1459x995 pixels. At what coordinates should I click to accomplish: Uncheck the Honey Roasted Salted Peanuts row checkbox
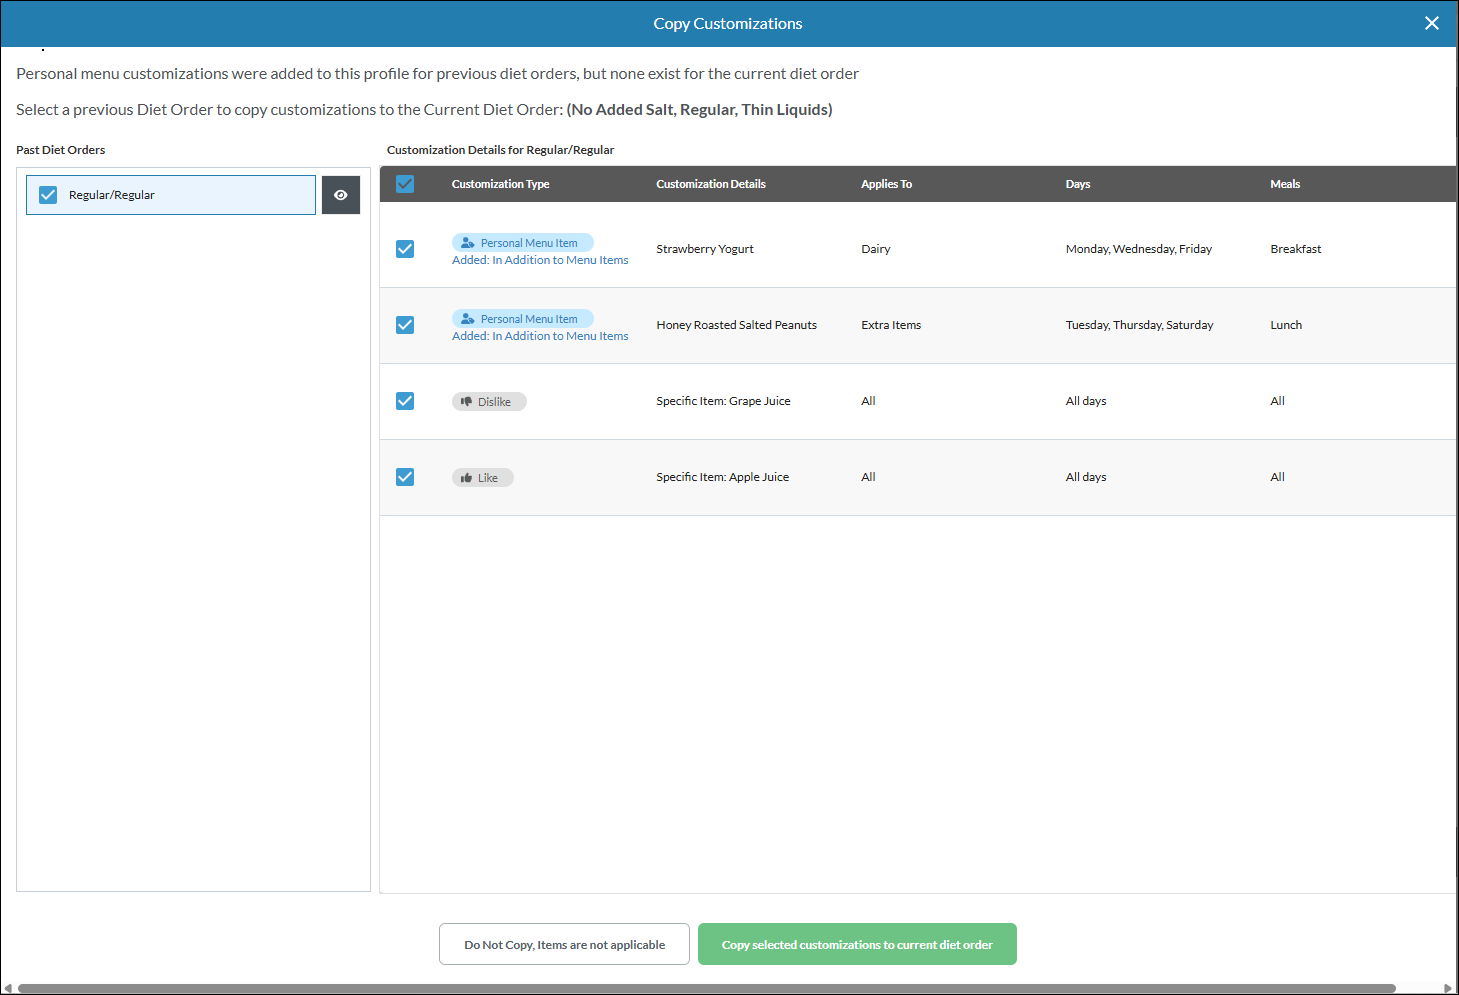point(405,325)
